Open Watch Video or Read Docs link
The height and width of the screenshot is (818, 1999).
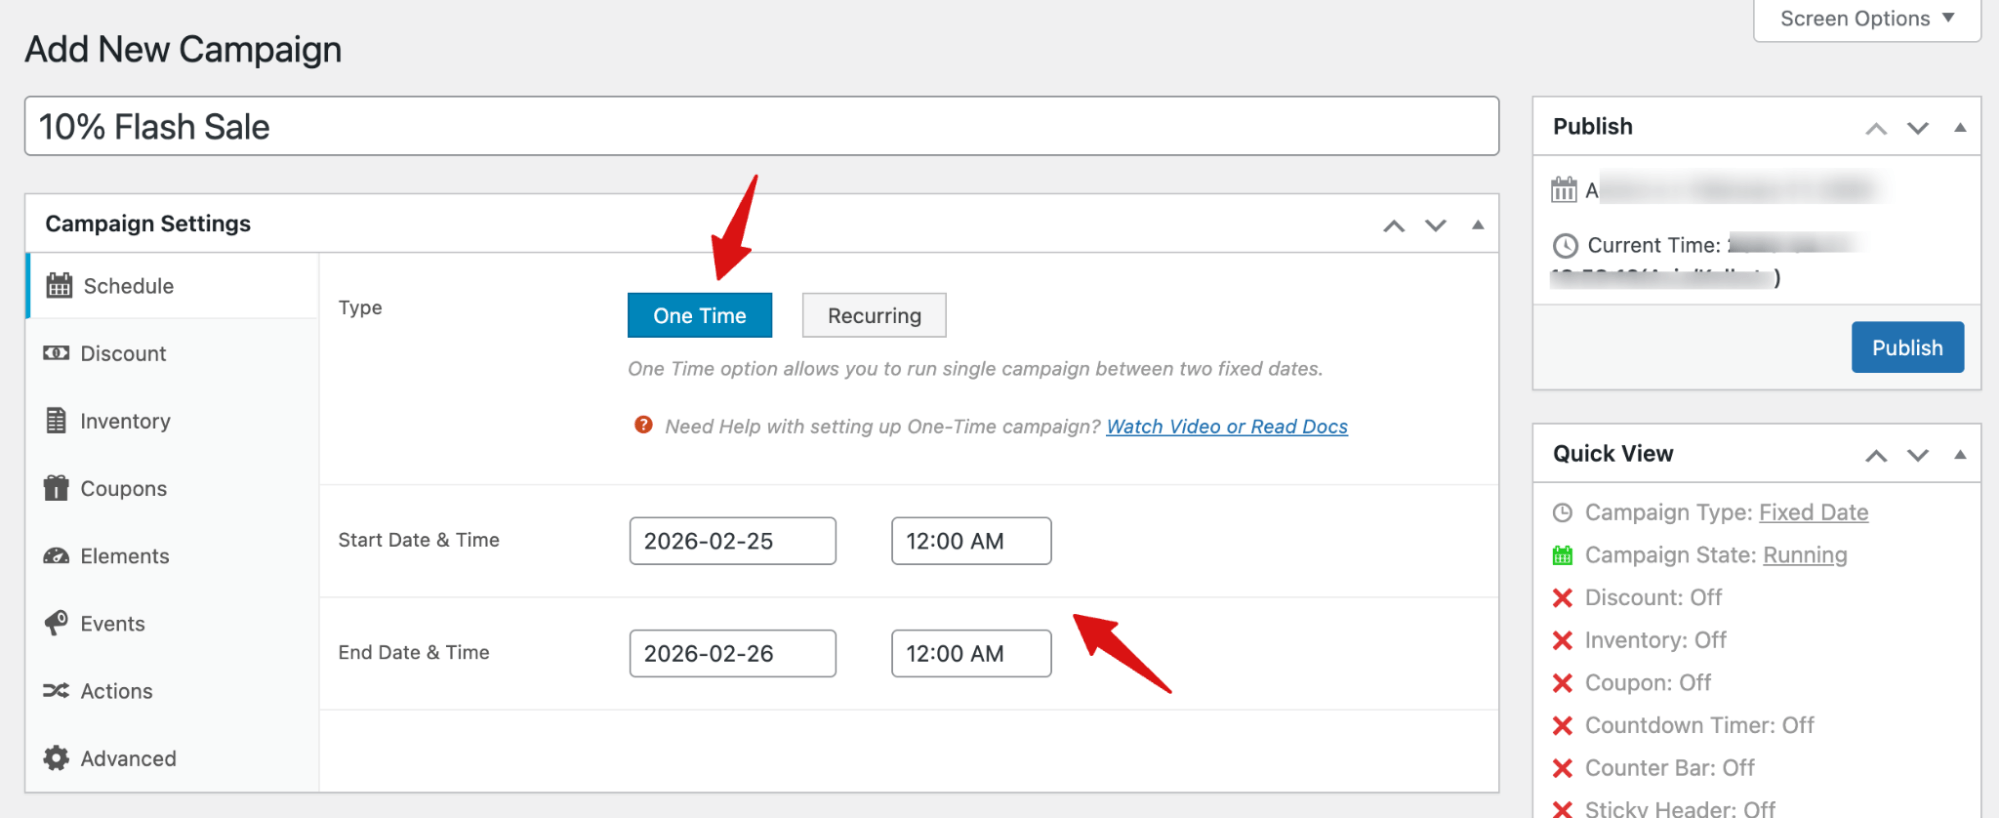pyautogui.click(x=1227, y=426)
